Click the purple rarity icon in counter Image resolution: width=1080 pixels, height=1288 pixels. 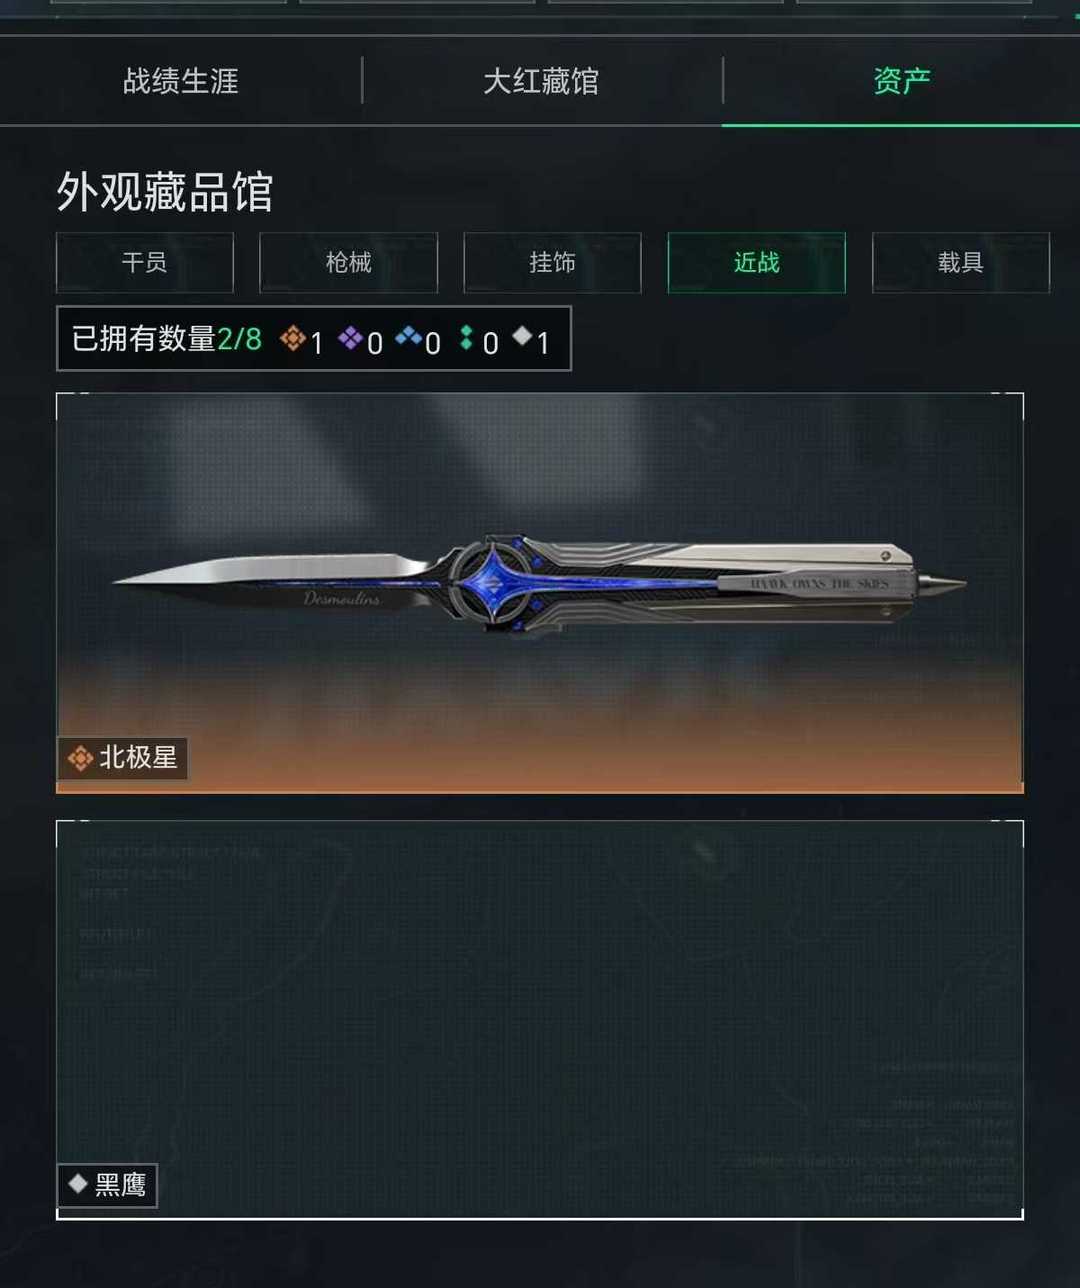click(350, 339)
